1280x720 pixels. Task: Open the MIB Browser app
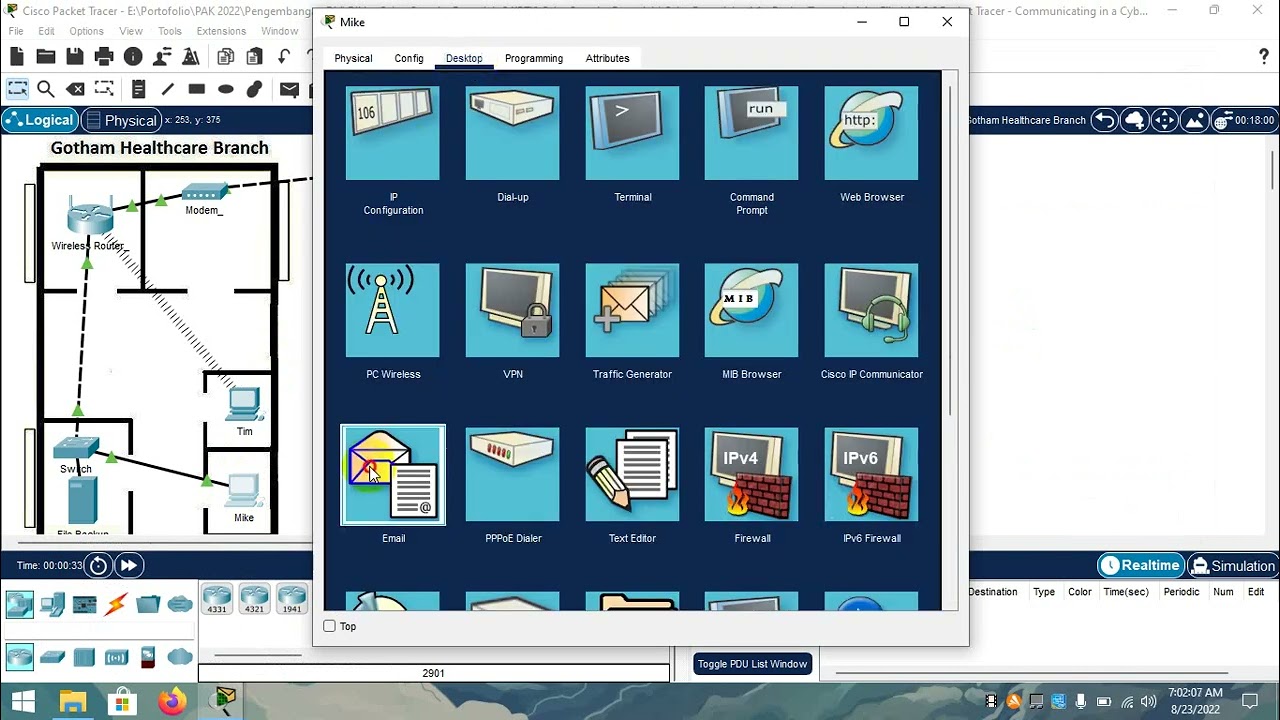pyautogui.click(x=752, y=310)
